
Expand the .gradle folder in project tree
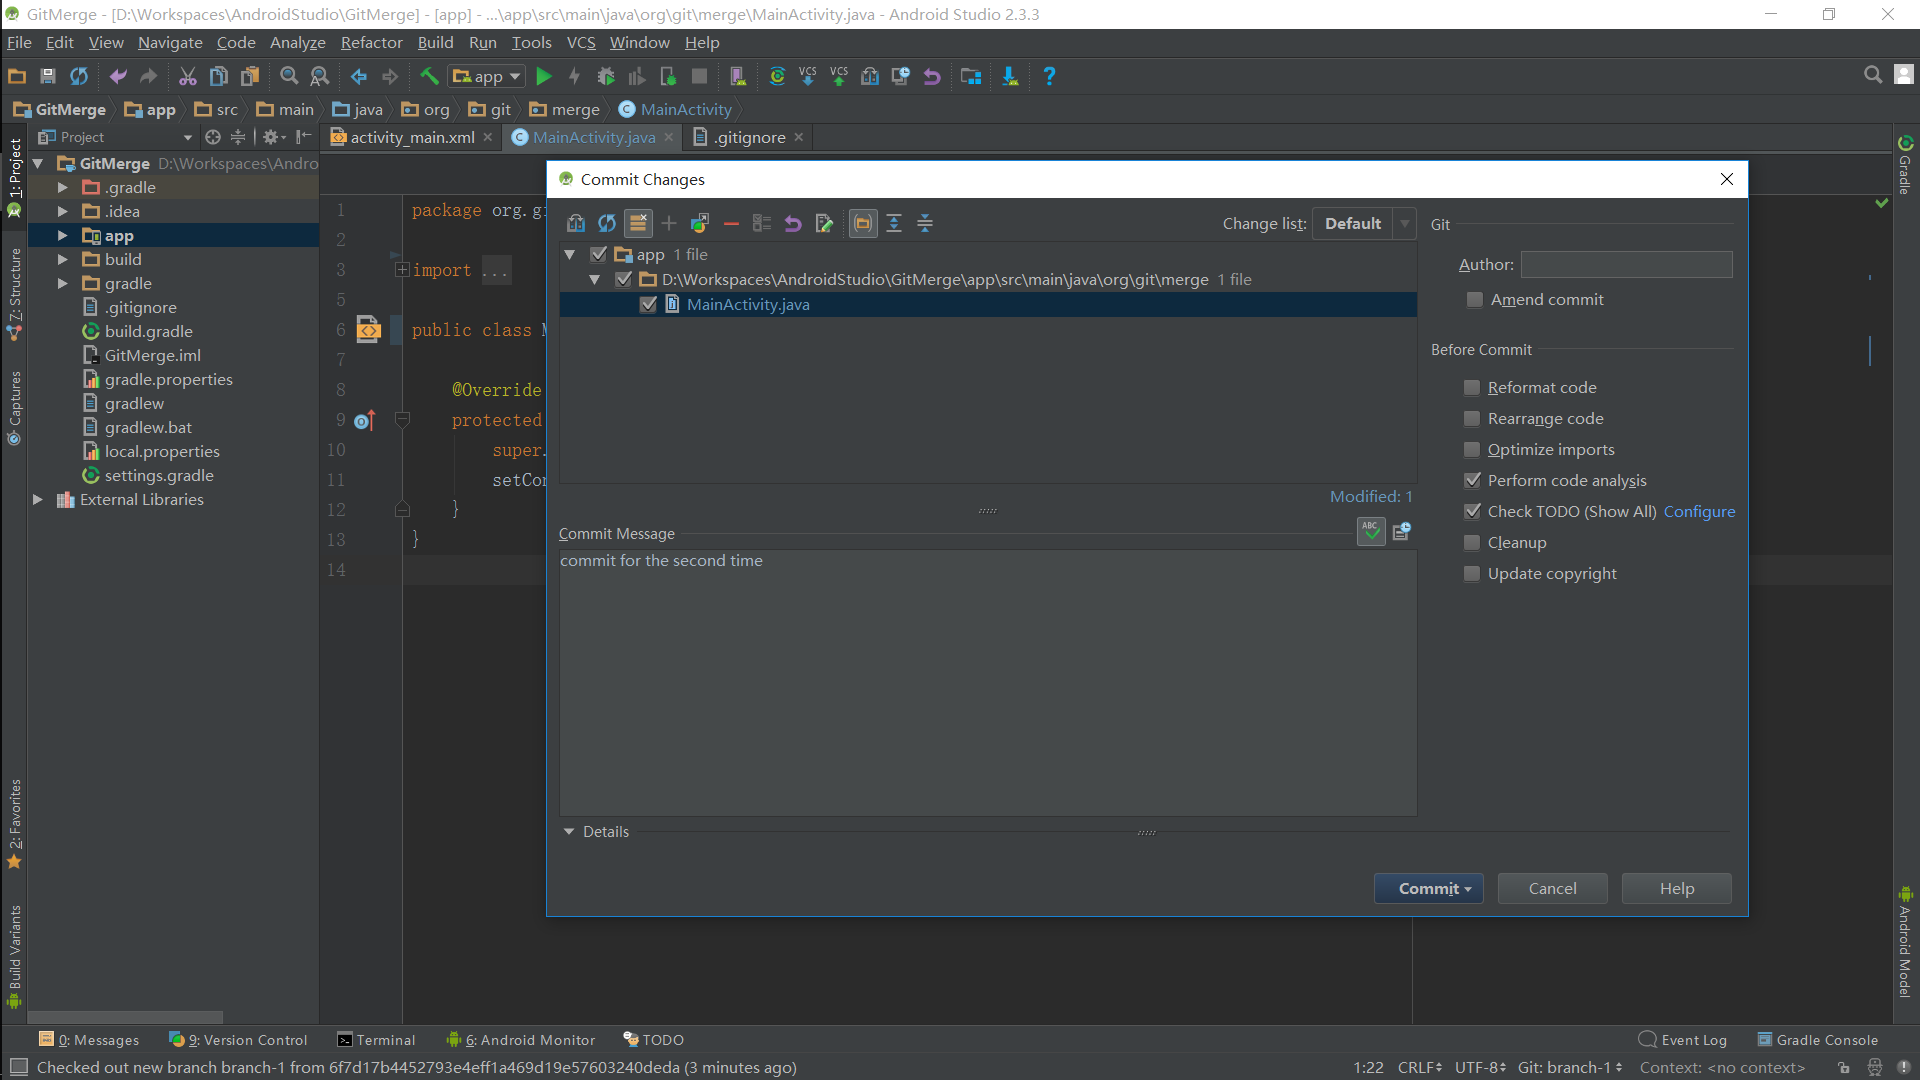click(62, 188)
